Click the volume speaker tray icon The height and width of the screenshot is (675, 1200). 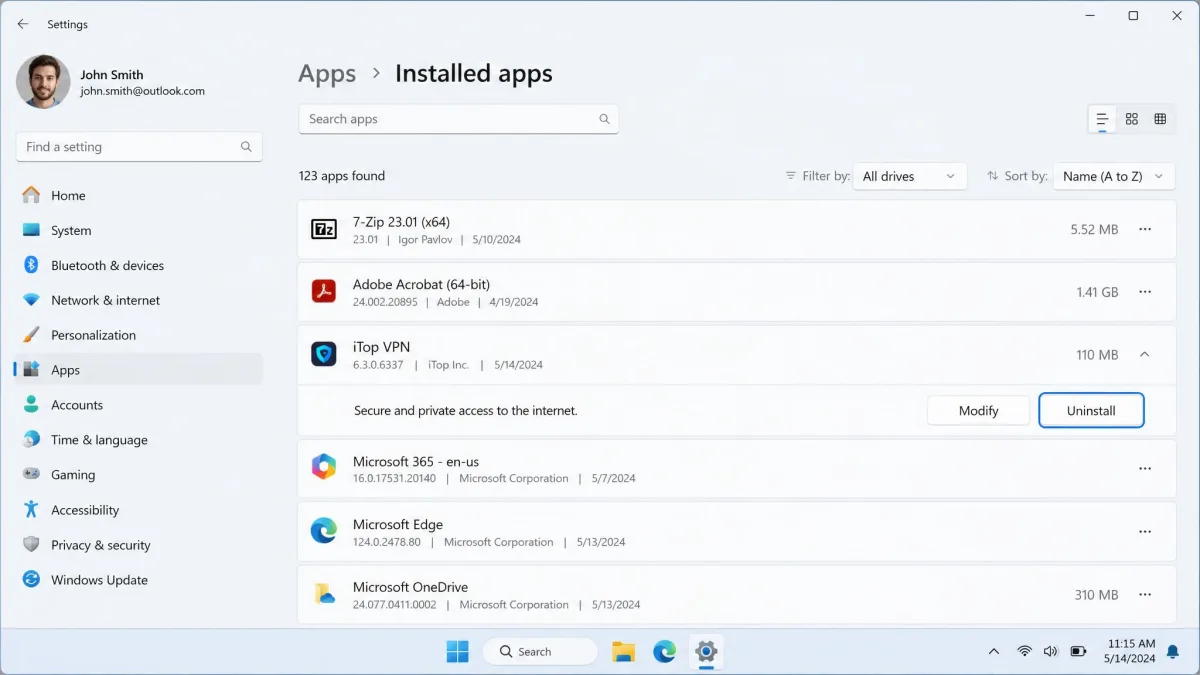[x=1050, y=651]
